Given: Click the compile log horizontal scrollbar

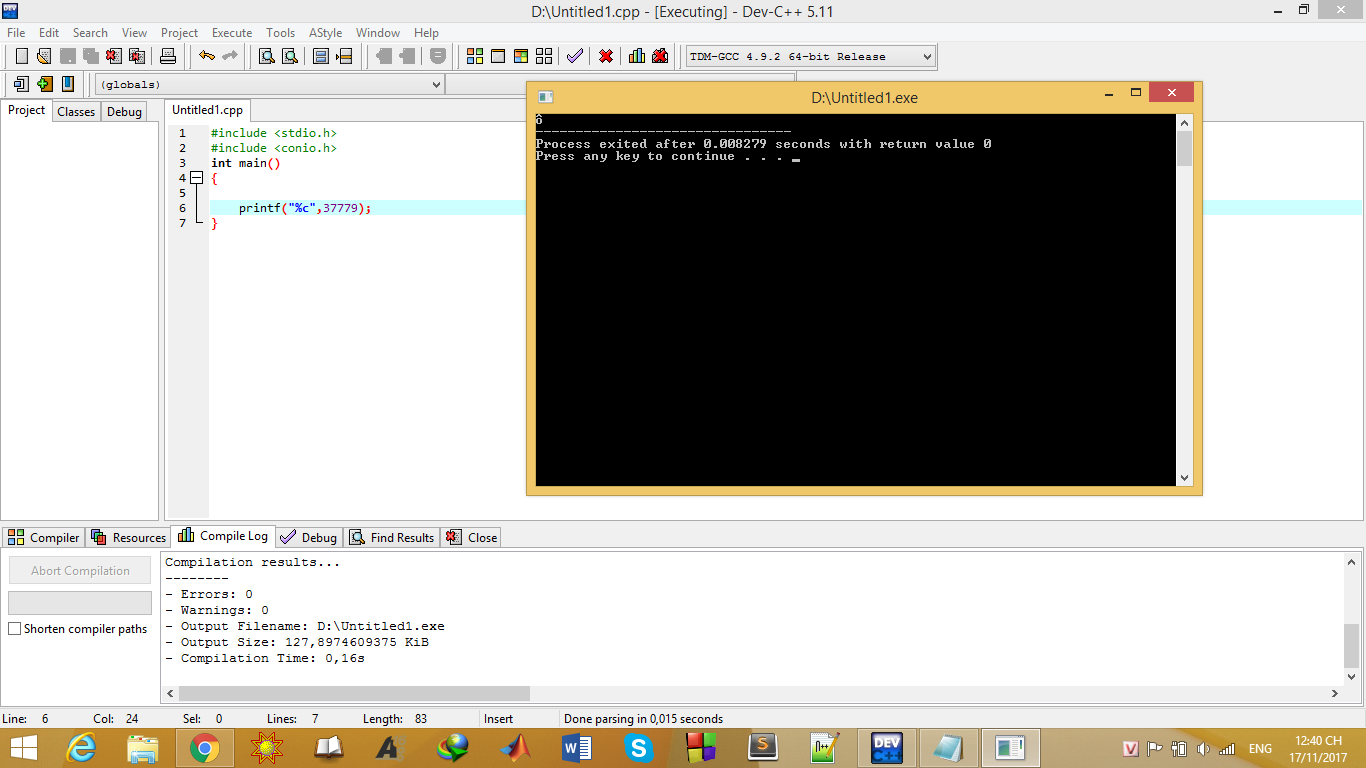Looking at the screenshot, I should pyautogui.click(x=354, y=693).
